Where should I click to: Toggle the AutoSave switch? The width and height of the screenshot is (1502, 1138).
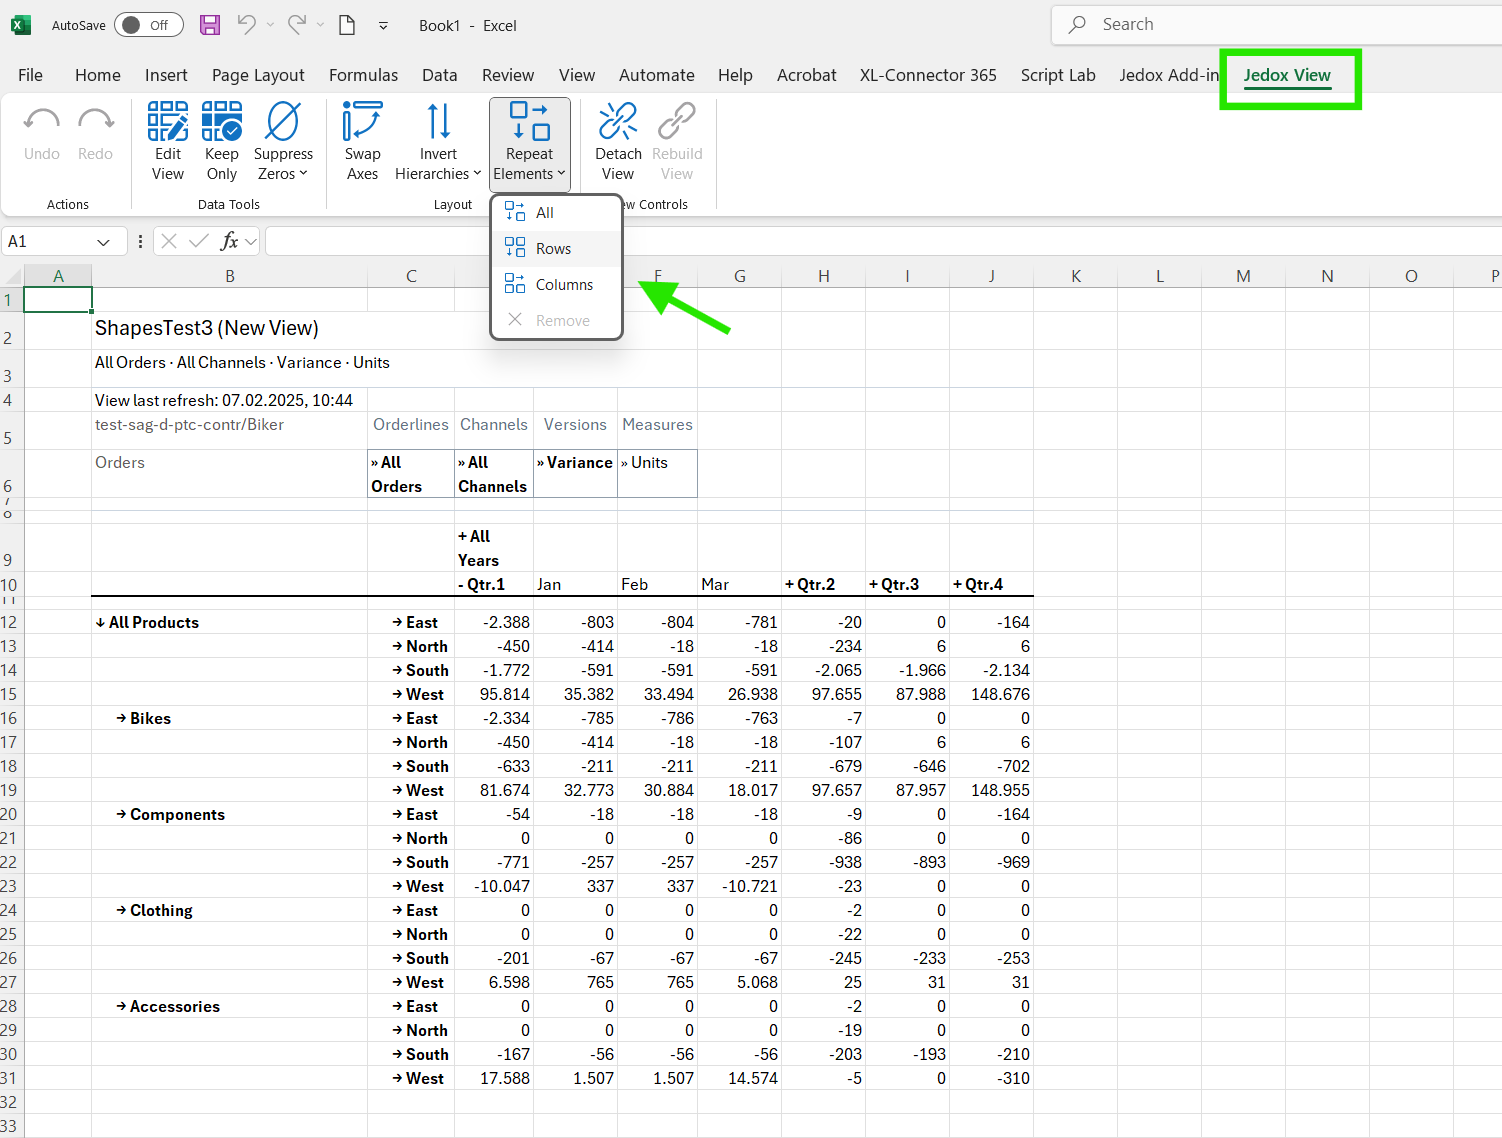tap(148, 25)
